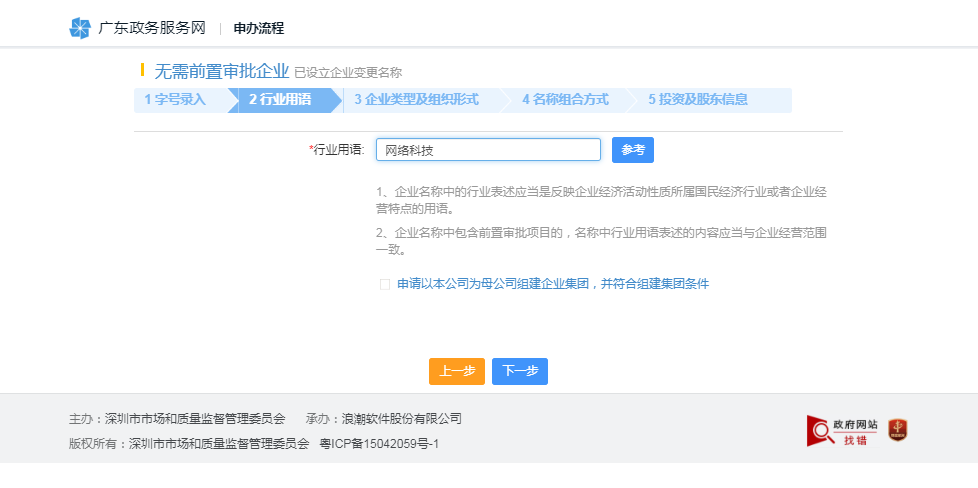
Task: Click the 申办流程 header text
Action: point(259,28)
